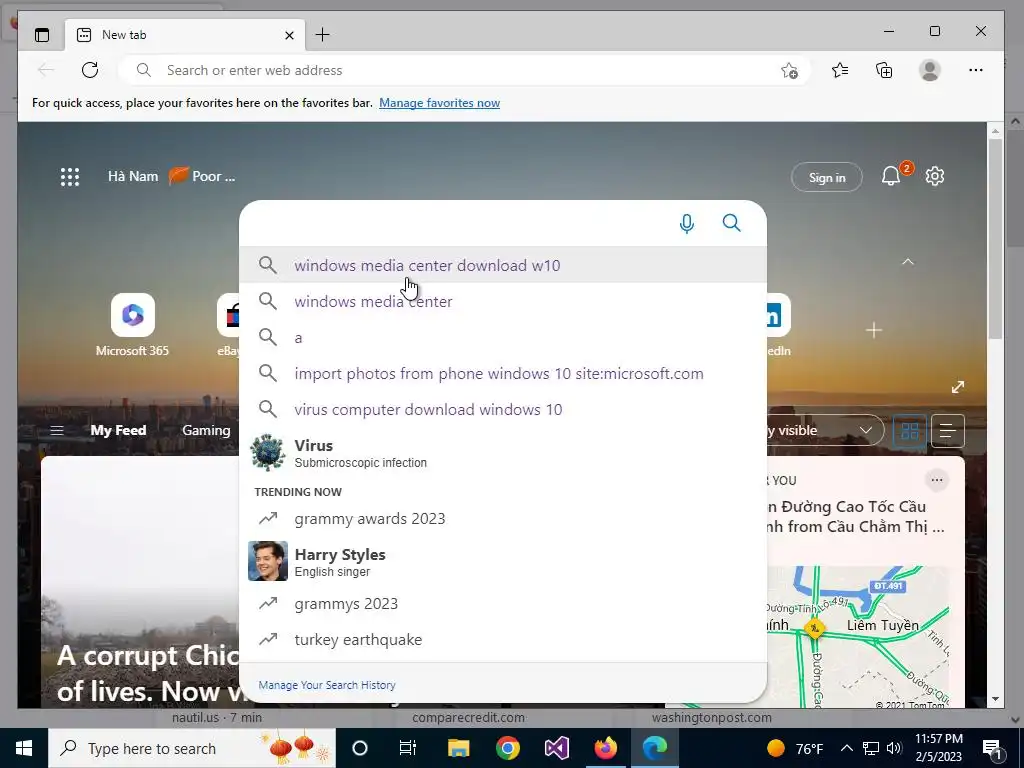Open a new tab with the plus button
1024x768 pixels.
pyautogui.click(x=323, y=35)
